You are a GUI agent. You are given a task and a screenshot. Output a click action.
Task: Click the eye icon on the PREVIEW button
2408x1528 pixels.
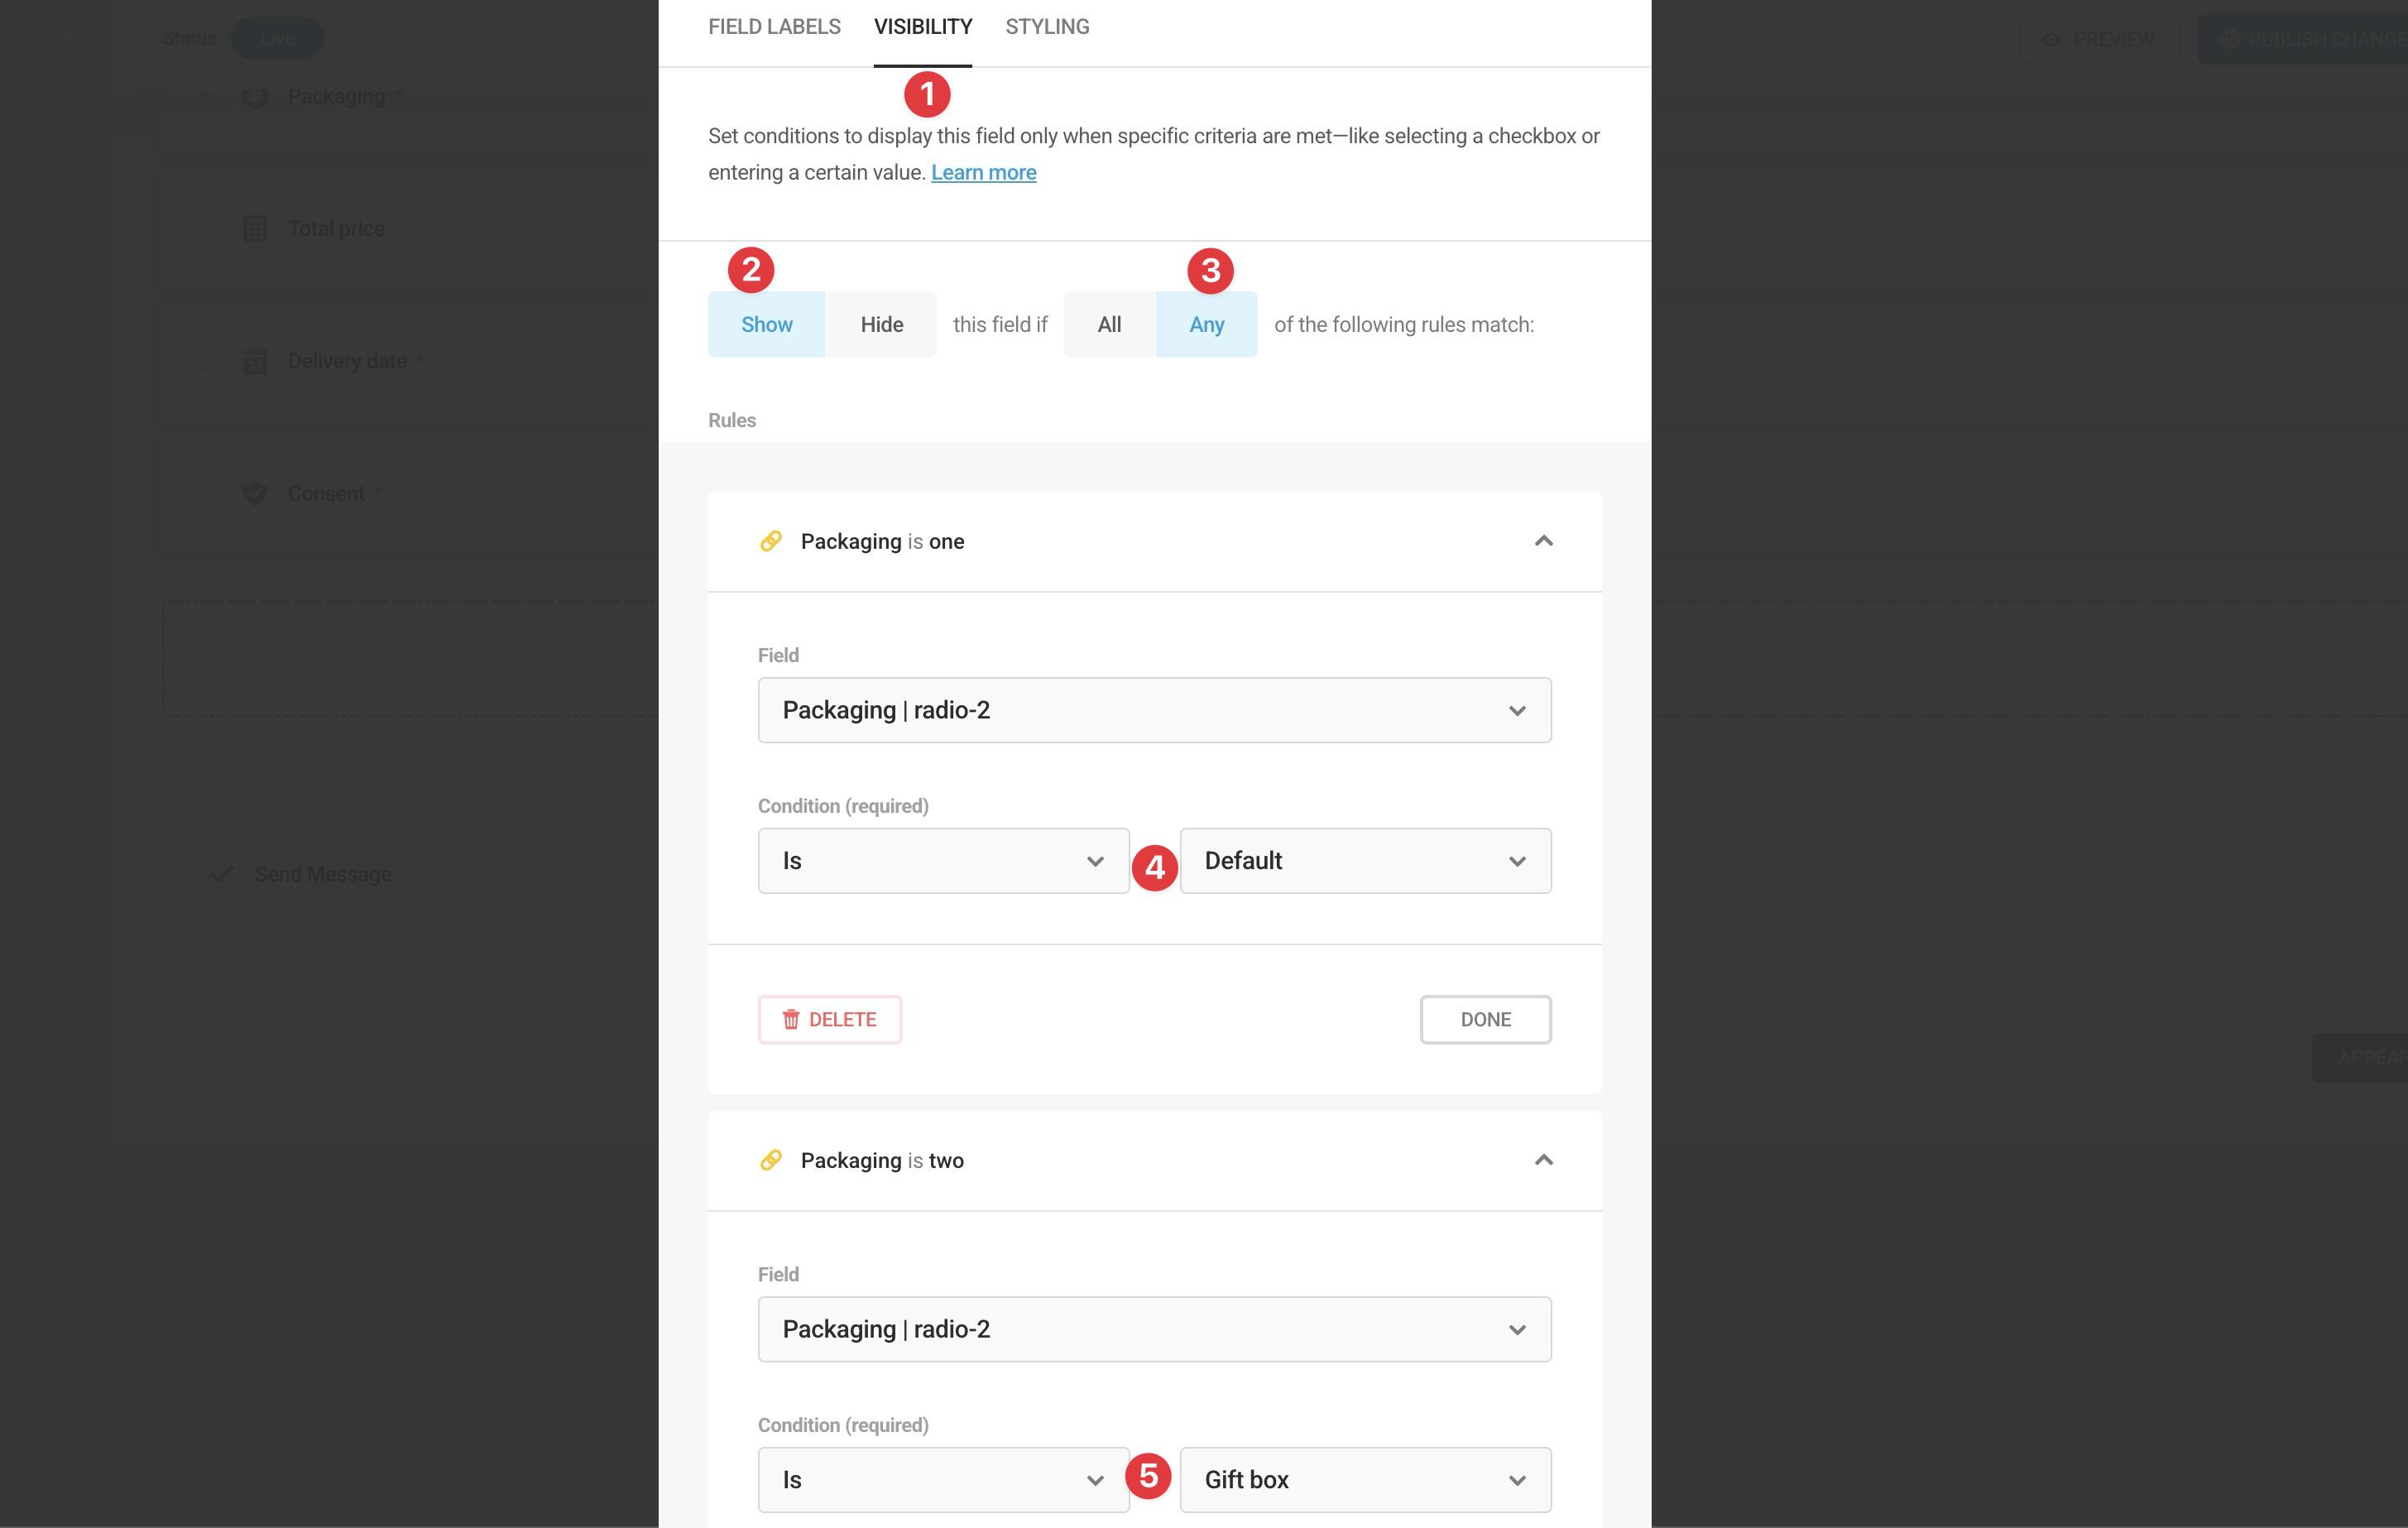[x=2051, y=39]
